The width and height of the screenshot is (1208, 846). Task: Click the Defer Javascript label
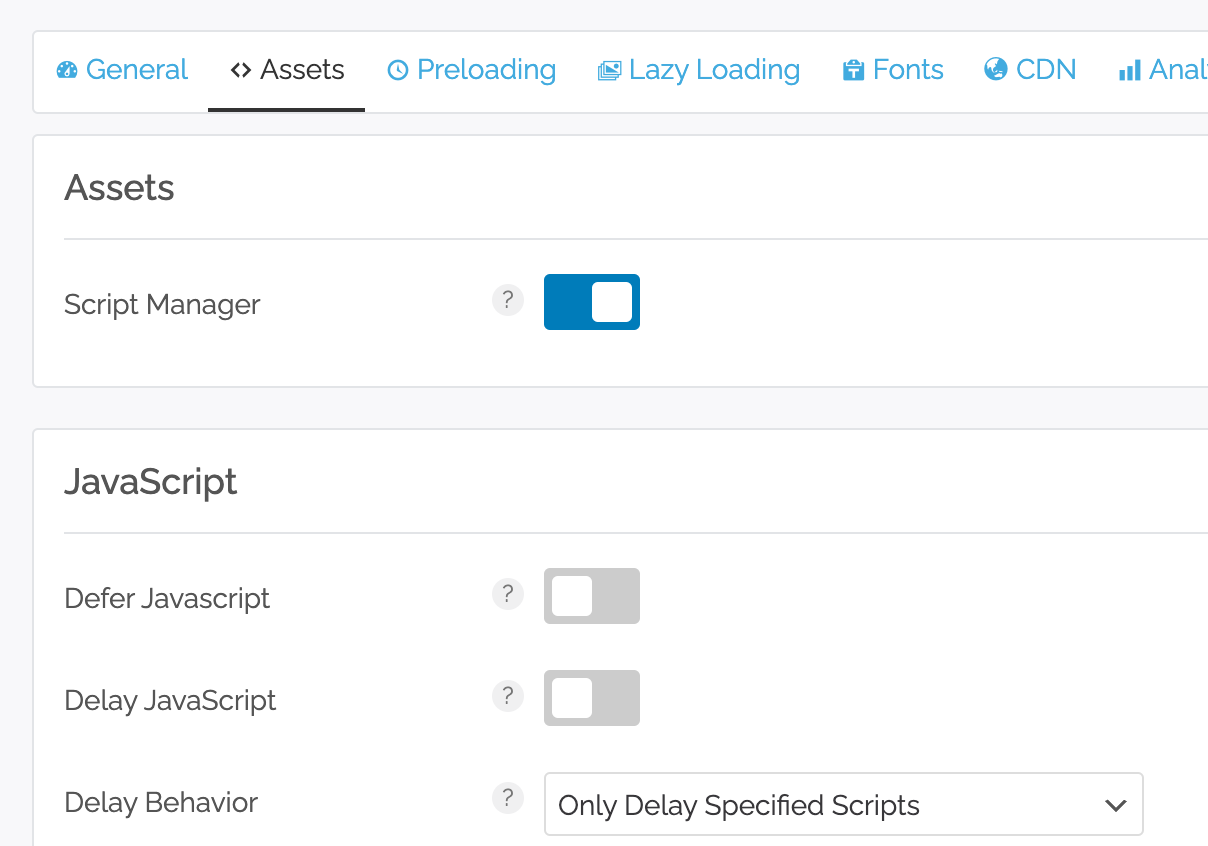click(167, 598)
